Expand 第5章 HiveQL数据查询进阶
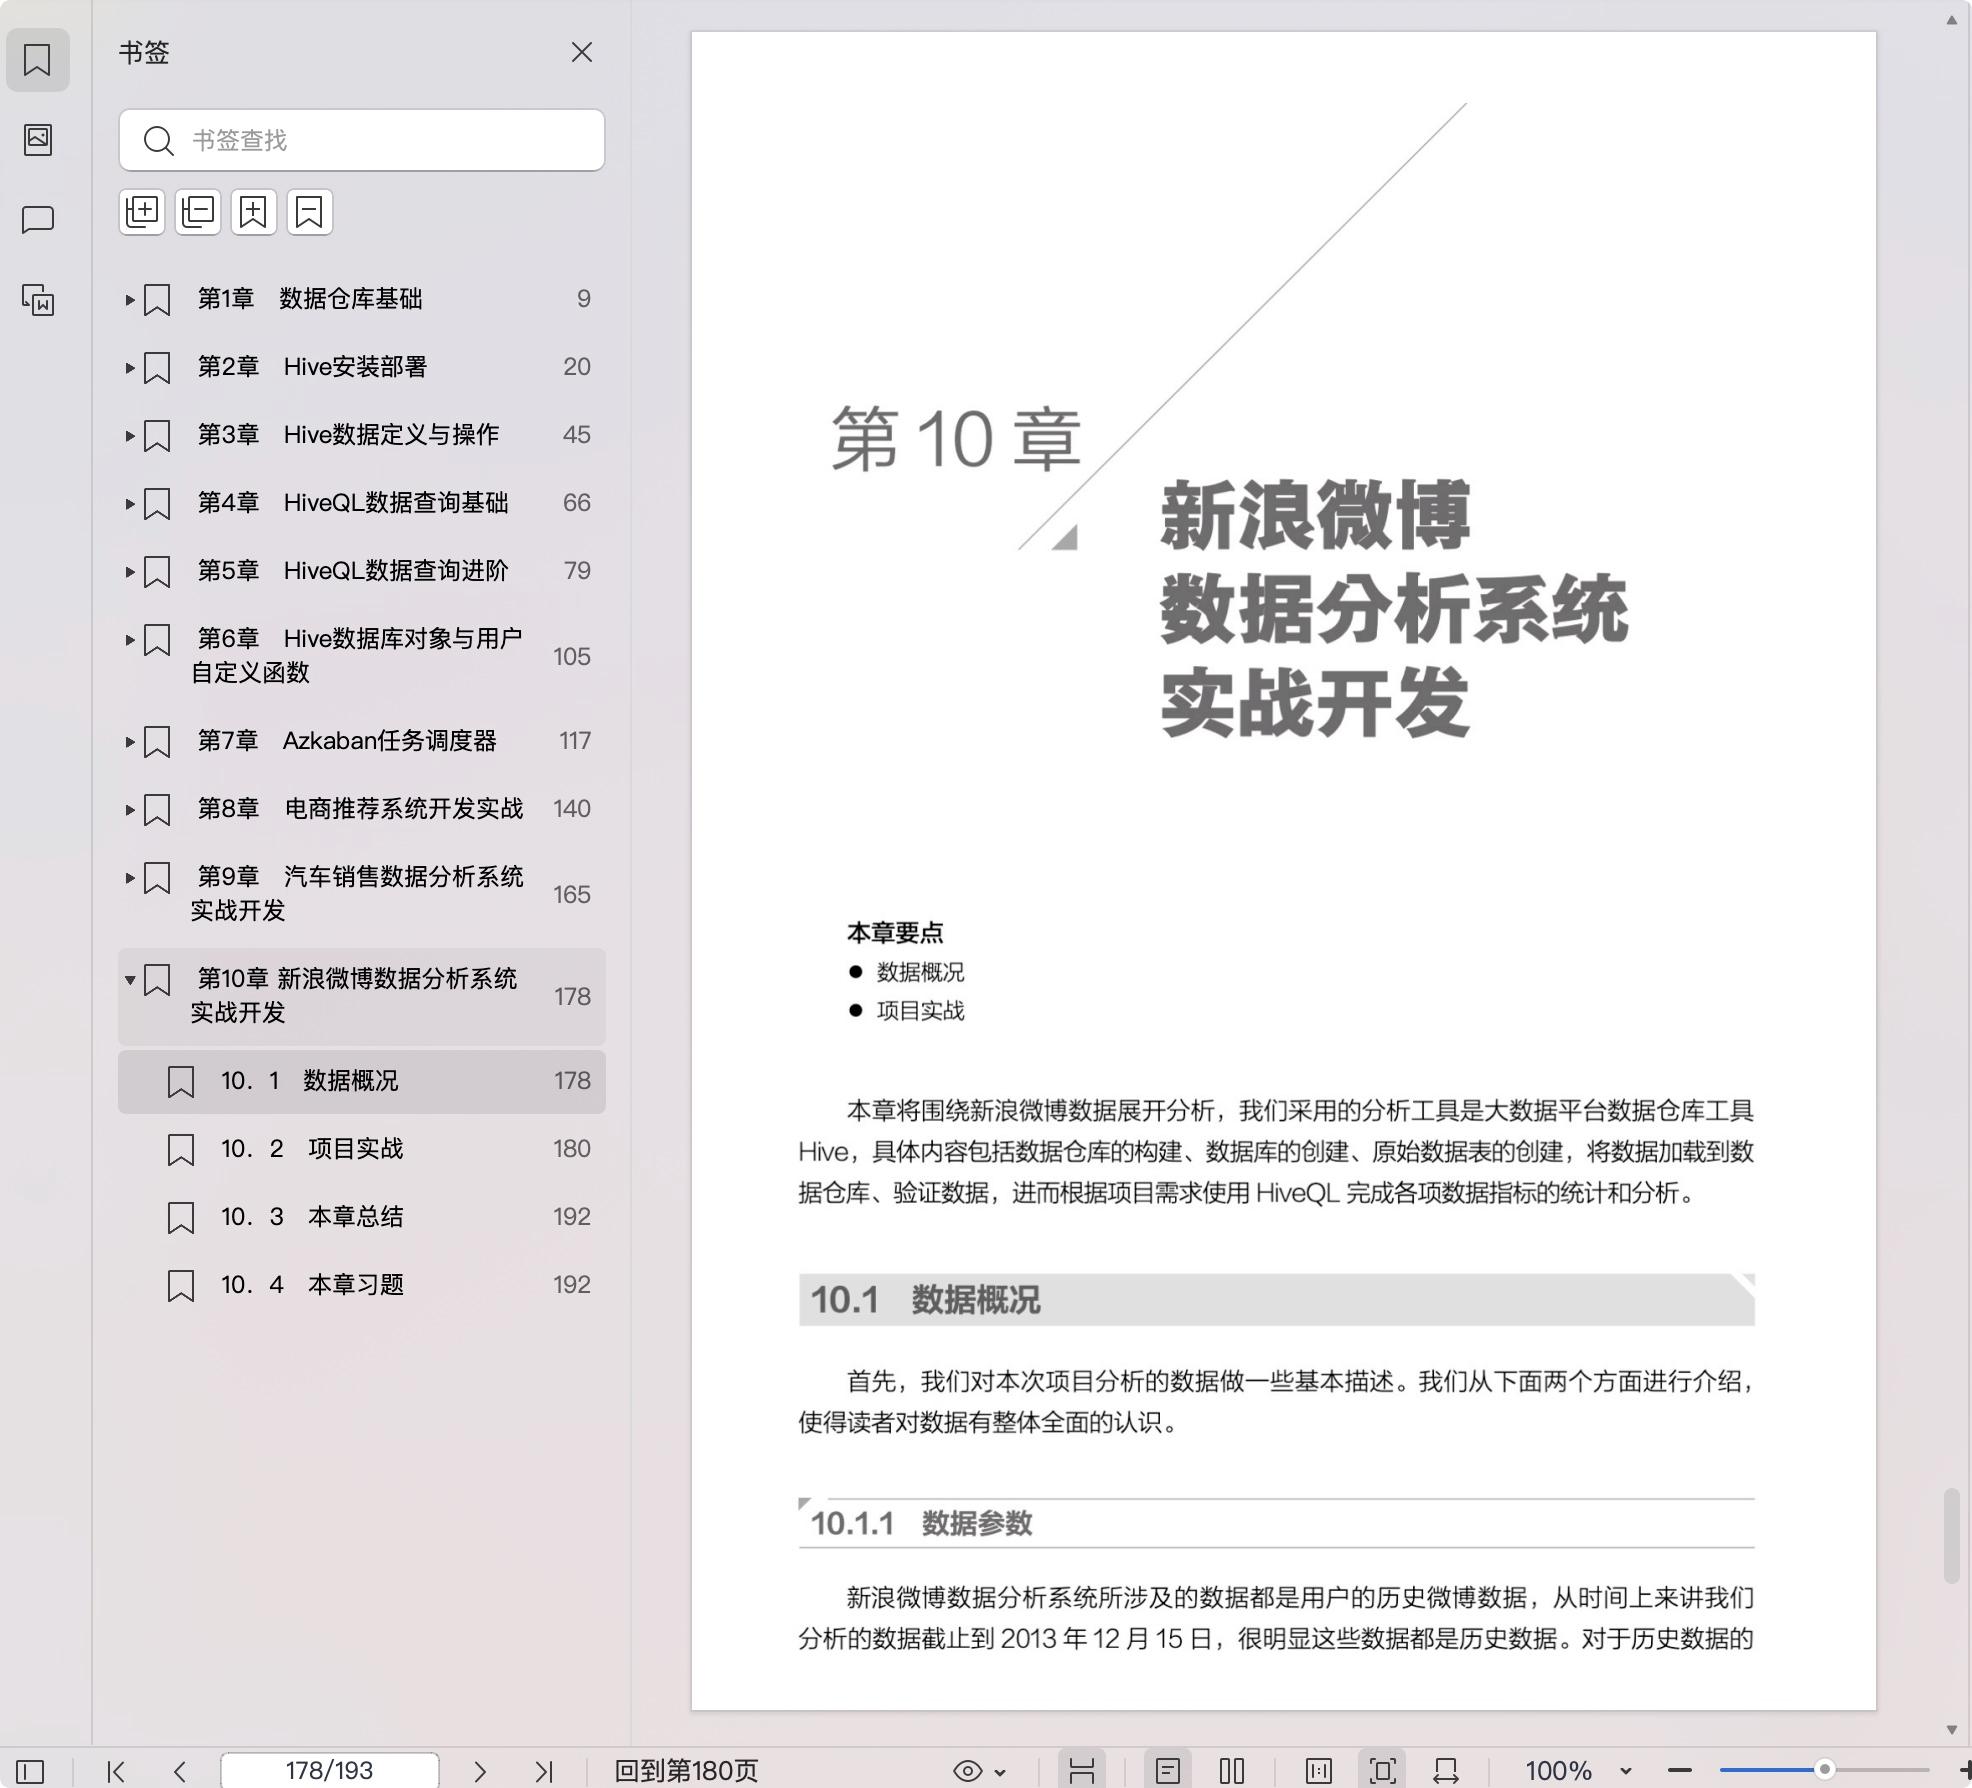Screen dimensions: 1972x1788 pyautogui.click(x=129, y=571)
